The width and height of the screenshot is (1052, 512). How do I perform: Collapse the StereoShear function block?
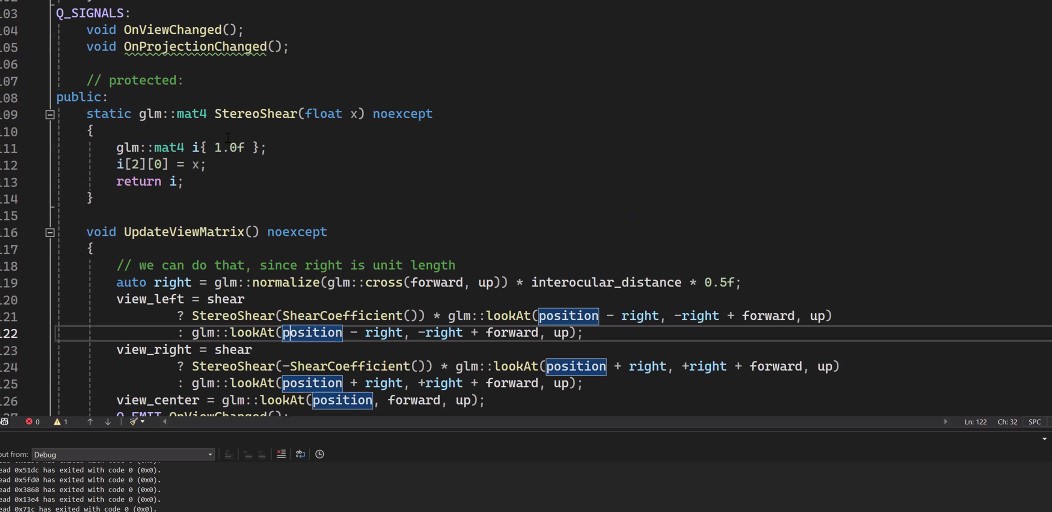point(49,114)
